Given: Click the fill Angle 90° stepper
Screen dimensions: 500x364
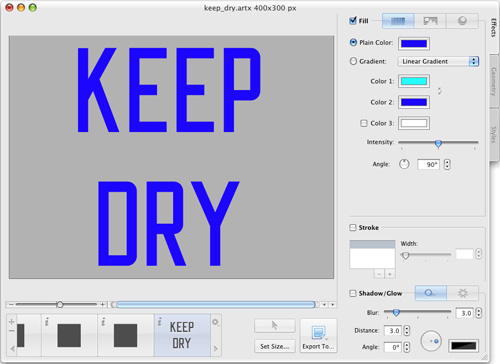Looking at the screenshot, I should tap(447, 164).
